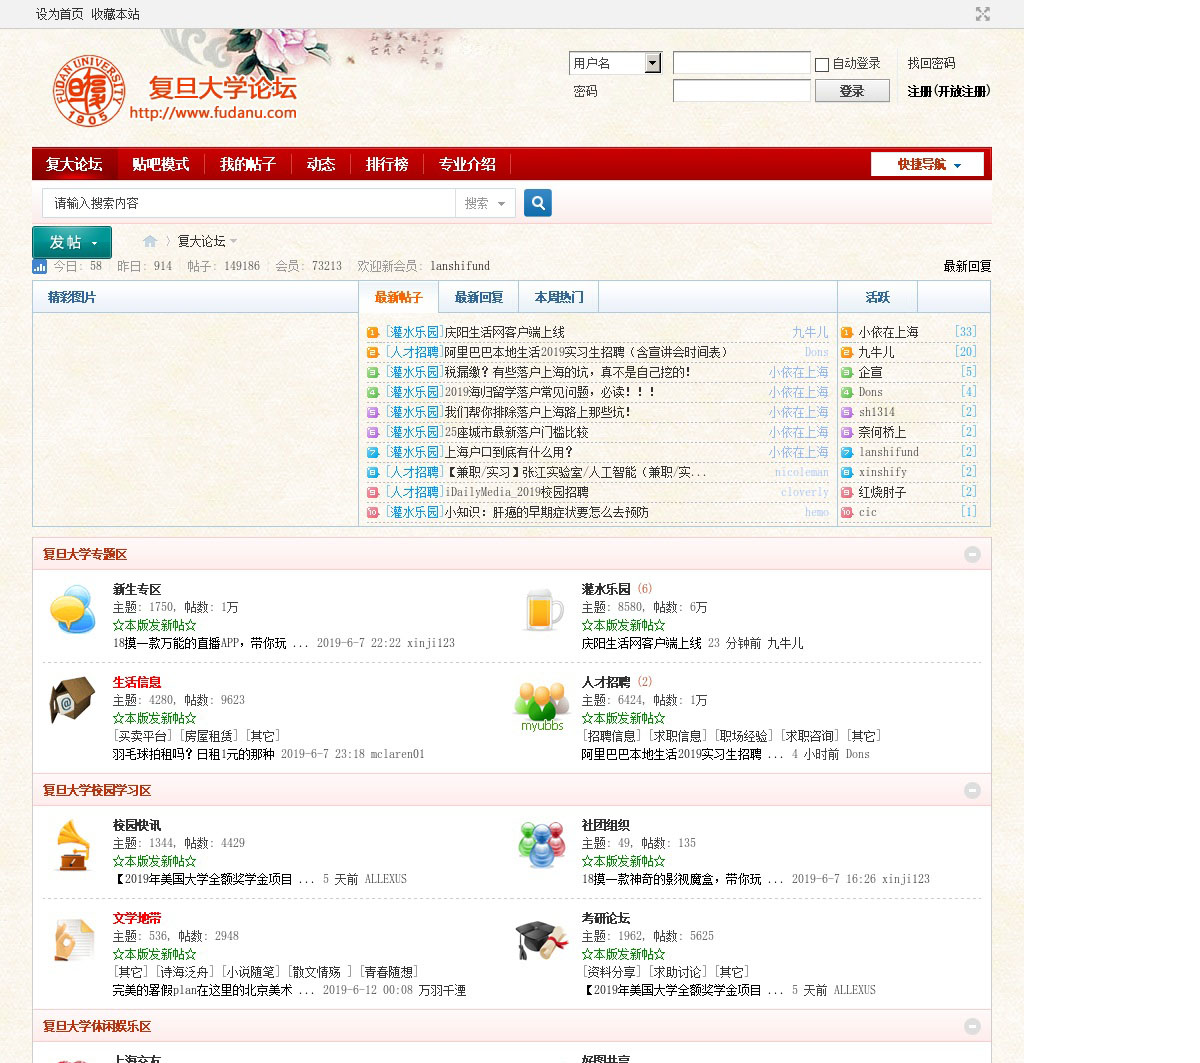Click the 校园快讯 gramophone icon
Viewport: 1200px width, 1063px height.
click(x=73, y=846)
